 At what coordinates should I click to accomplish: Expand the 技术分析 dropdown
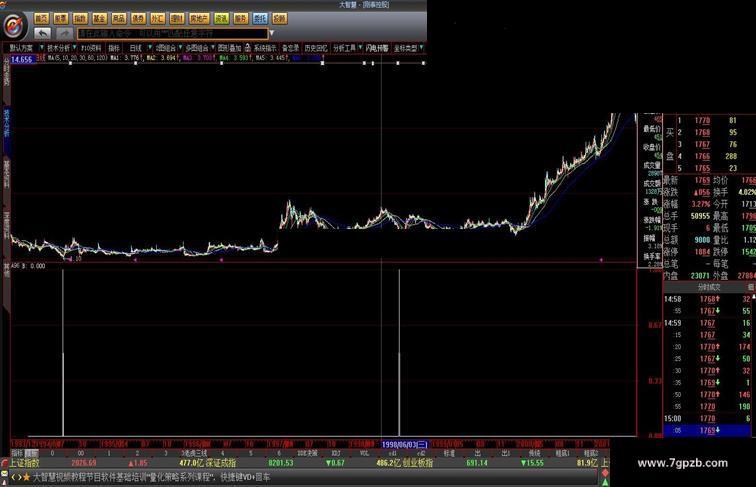click(74, 48)
